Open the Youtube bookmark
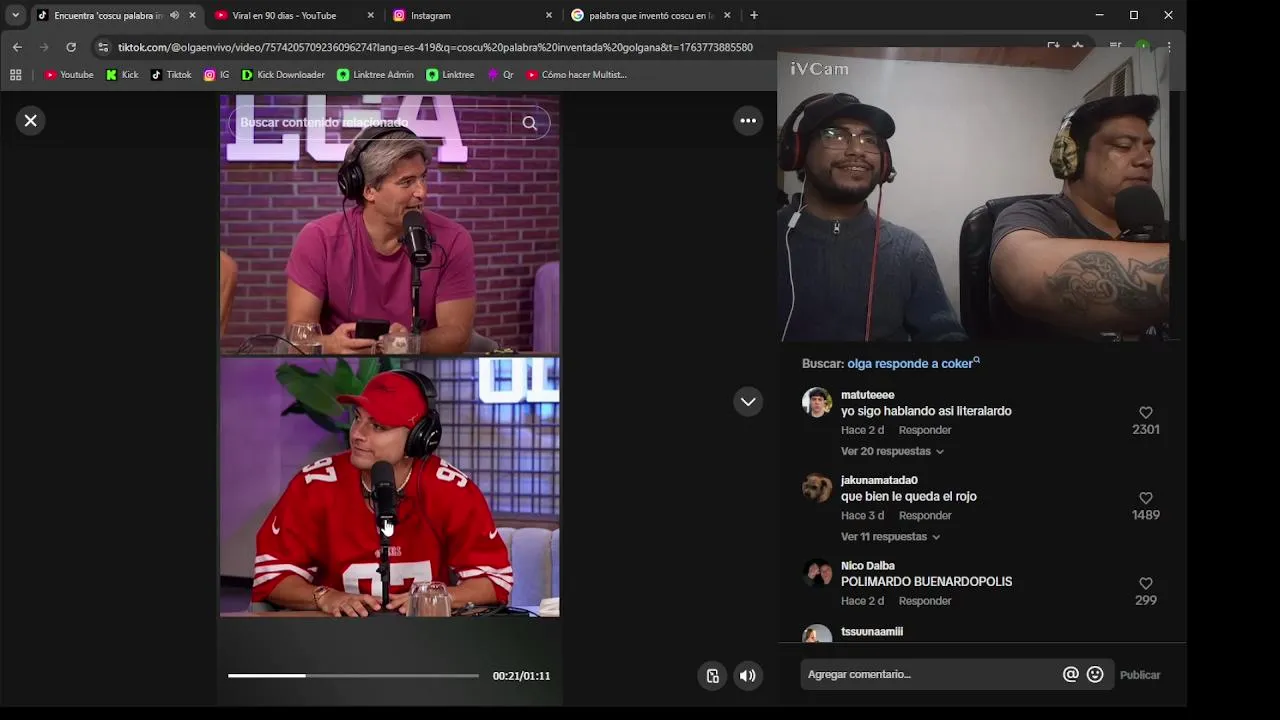1280x720 pixels. pyautogui.click(x=69, y=75)
